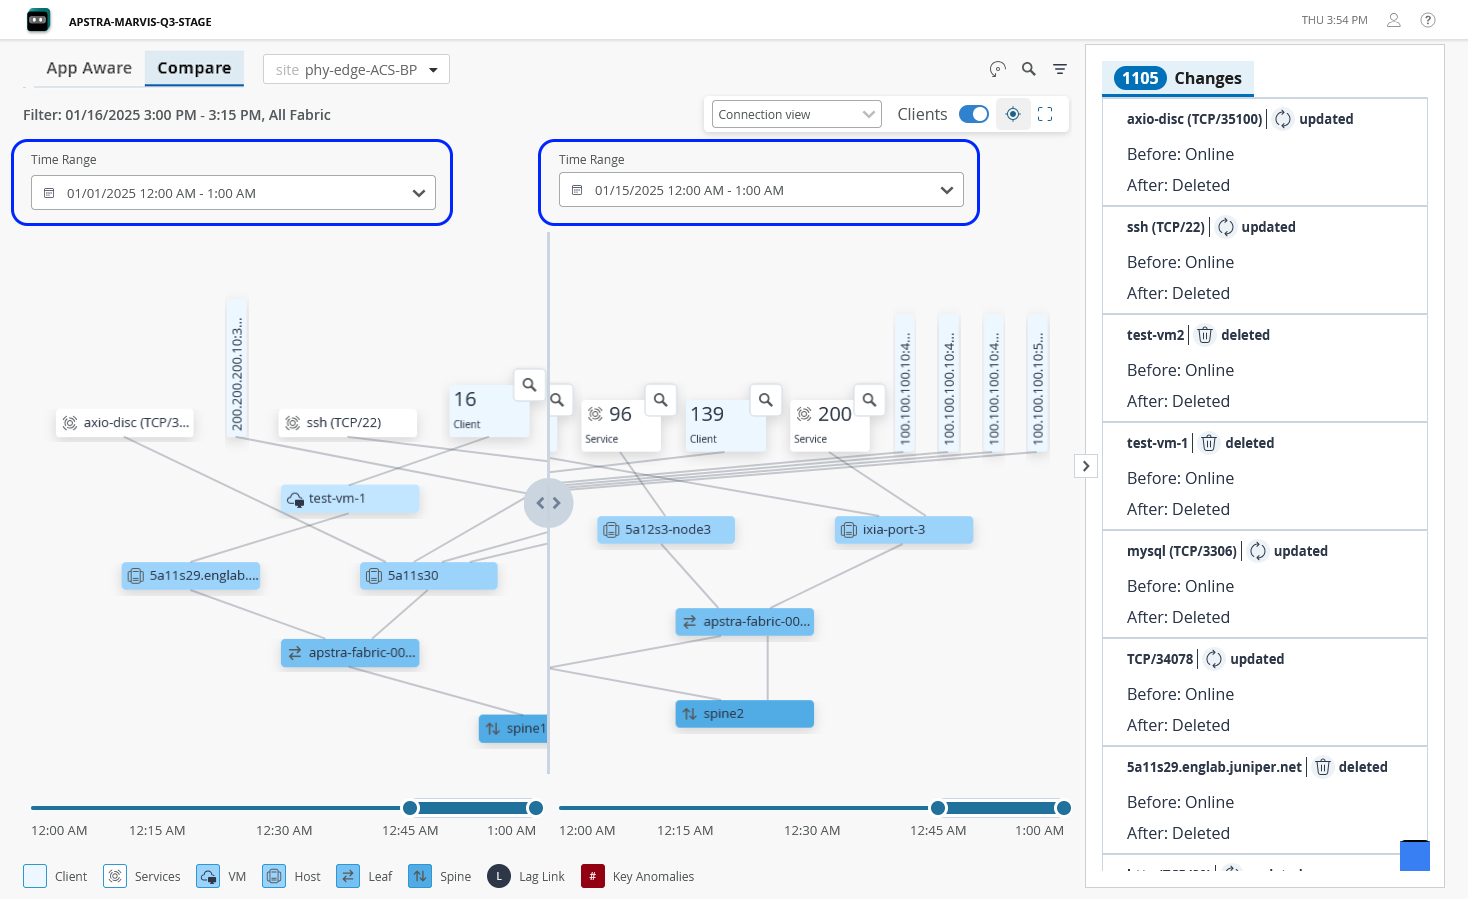
Task: Open the filter lines icon
Action: pyautogui.click(x=1060, y=69)
